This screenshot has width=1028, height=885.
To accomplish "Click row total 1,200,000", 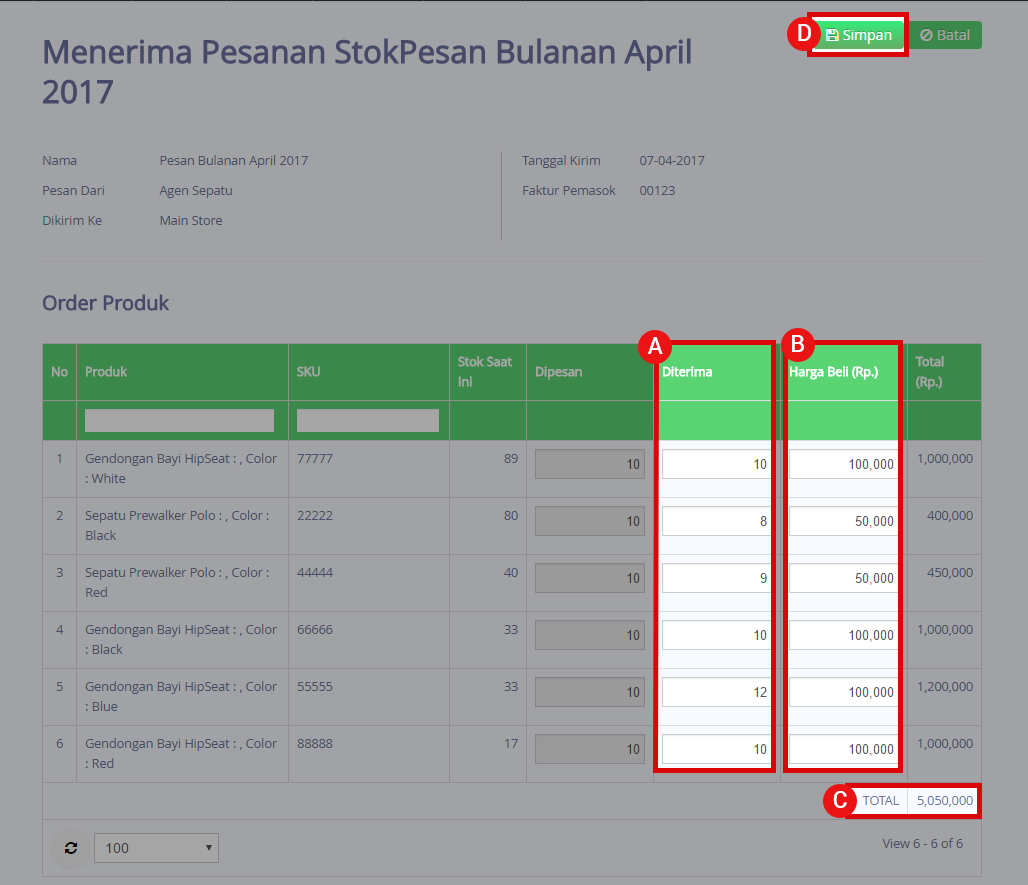I will click(945, 686).
